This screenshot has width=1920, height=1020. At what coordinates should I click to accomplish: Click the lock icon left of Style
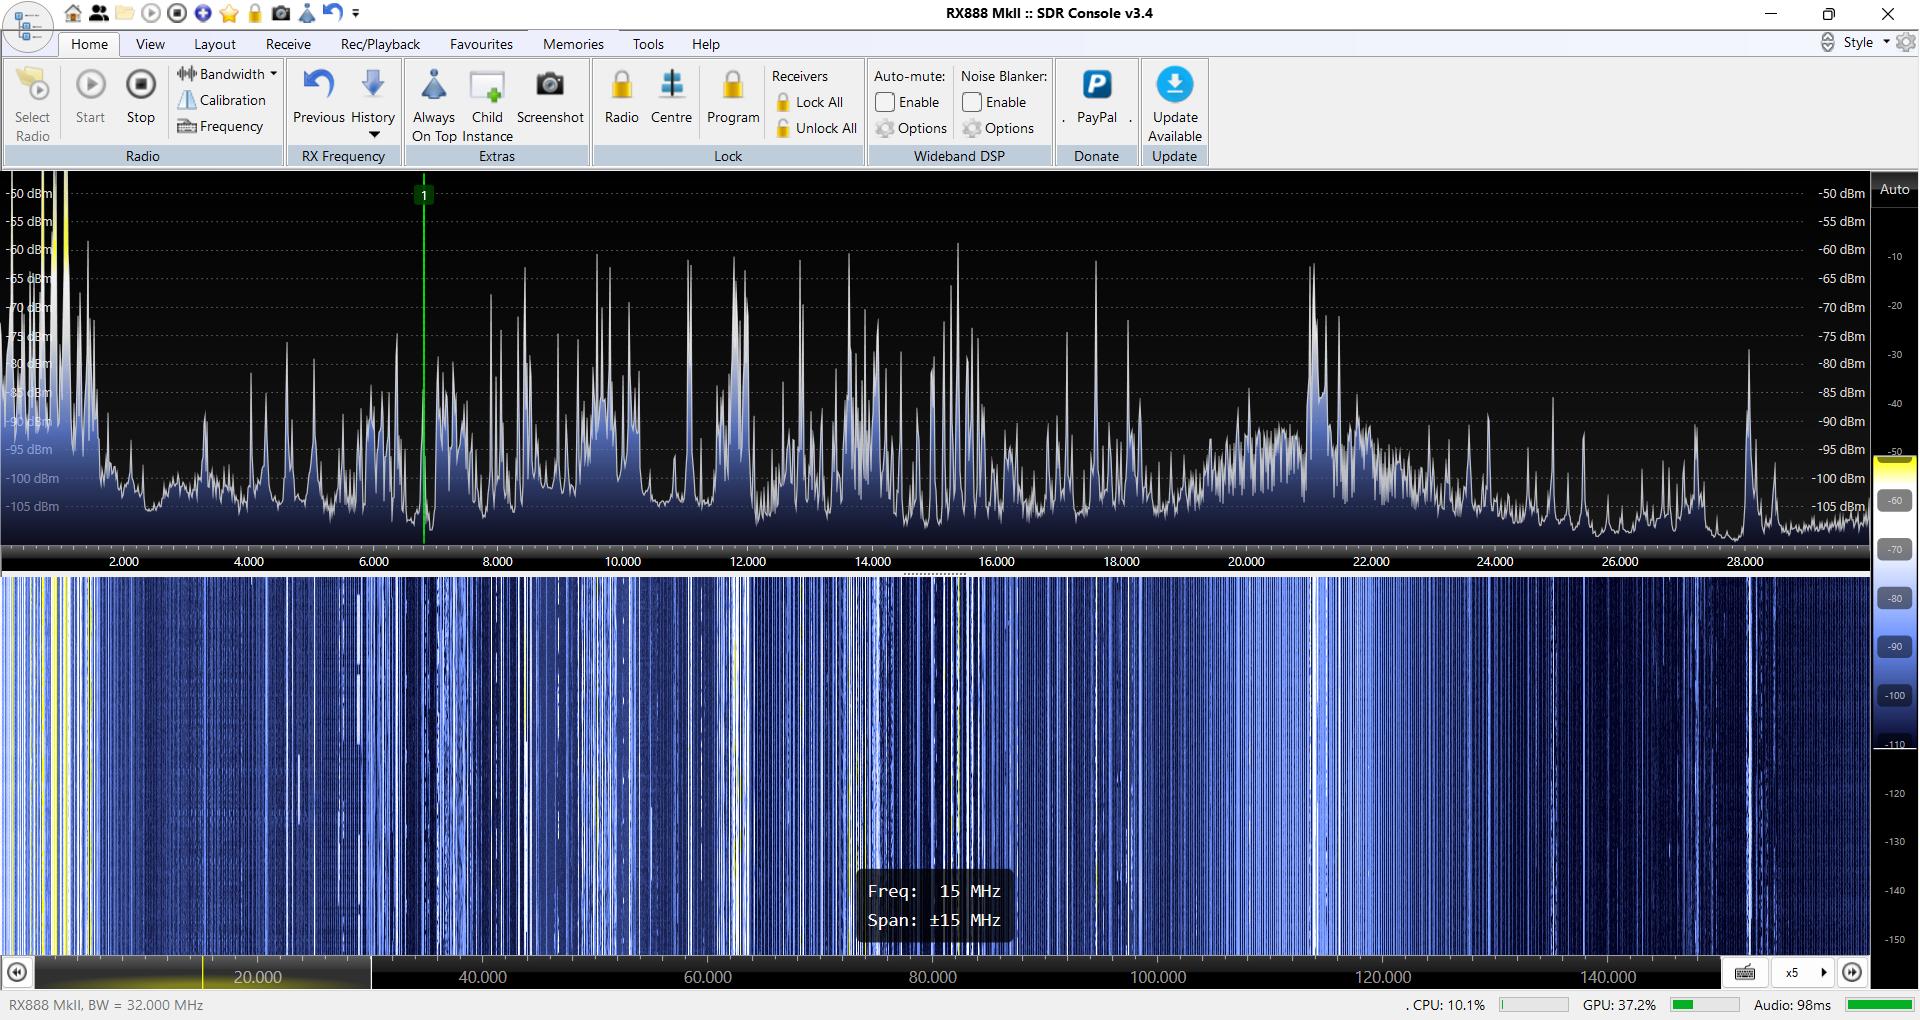(x=1827, y=42)
